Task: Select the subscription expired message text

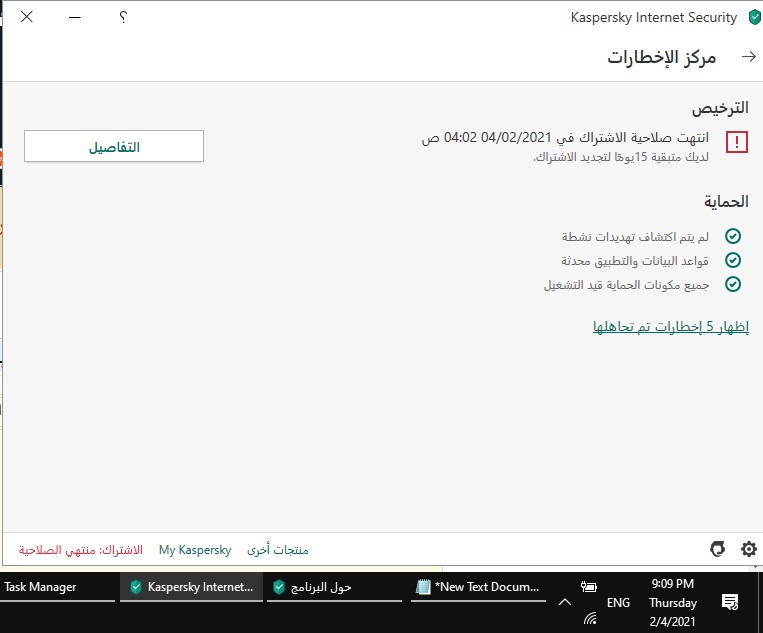Action: coord(565,138)
